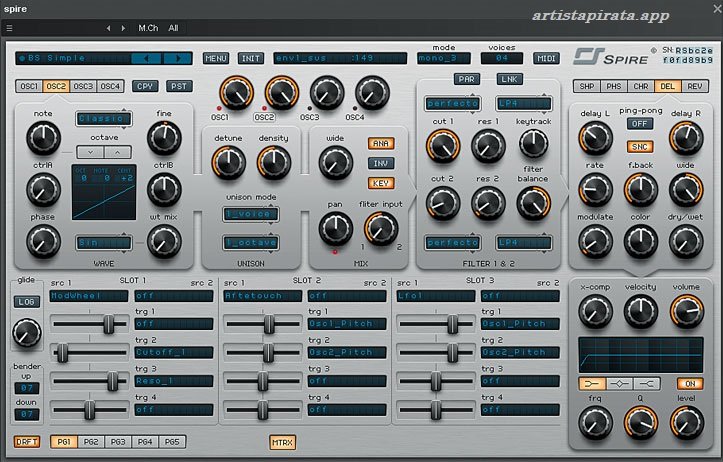Image resolution: width=723 pixels, height=462 pixels.
Task: Open the REV effects tab
Action: pos(695,86)
